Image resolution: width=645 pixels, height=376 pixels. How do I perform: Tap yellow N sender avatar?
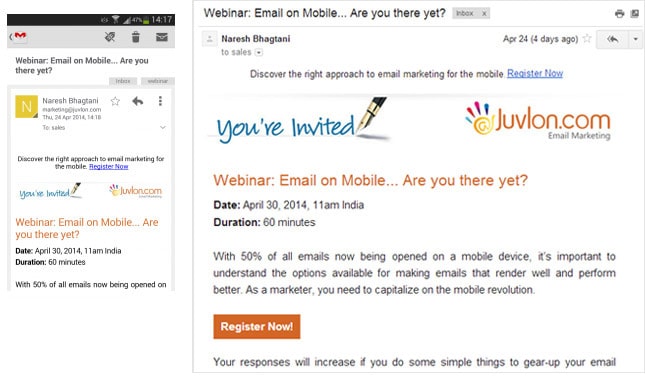[26, 107]
